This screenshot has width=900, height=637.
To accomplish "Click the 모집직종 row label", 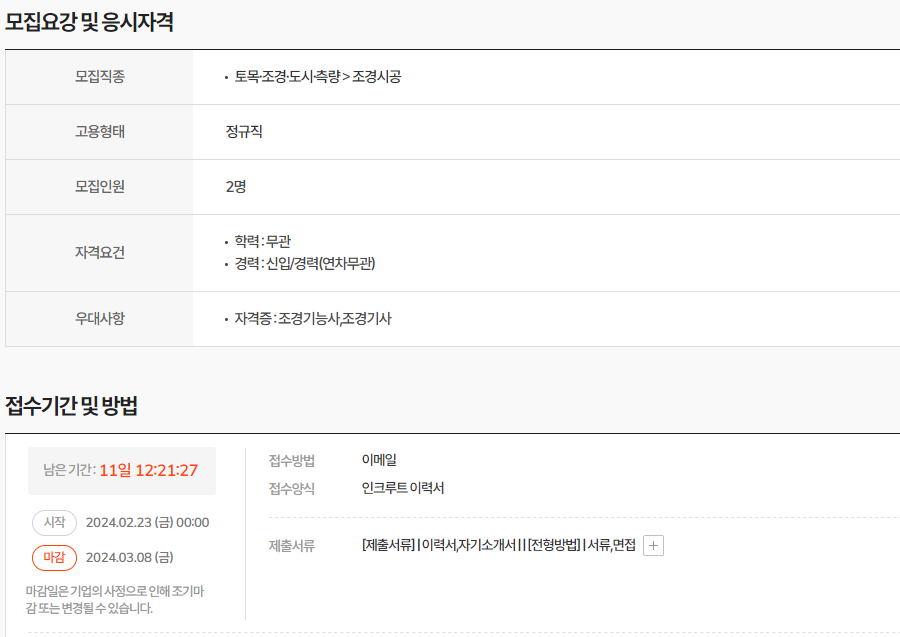I will 100,76.
